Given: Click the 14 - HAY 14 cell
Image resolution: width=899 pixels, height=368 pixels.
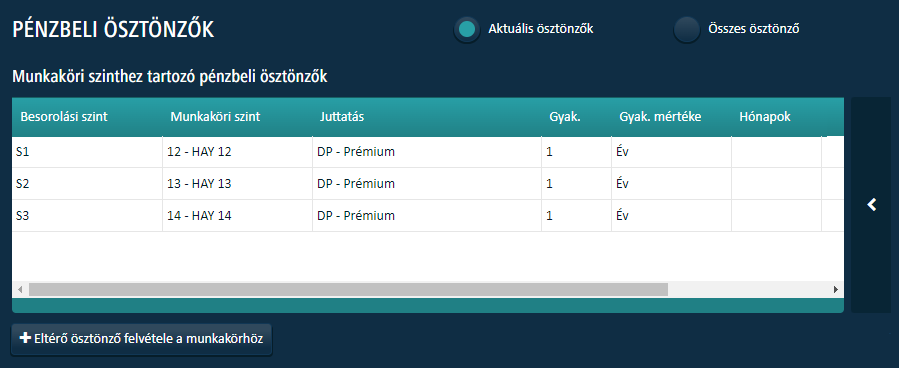Looking at the screenshot, I should 237,216.
